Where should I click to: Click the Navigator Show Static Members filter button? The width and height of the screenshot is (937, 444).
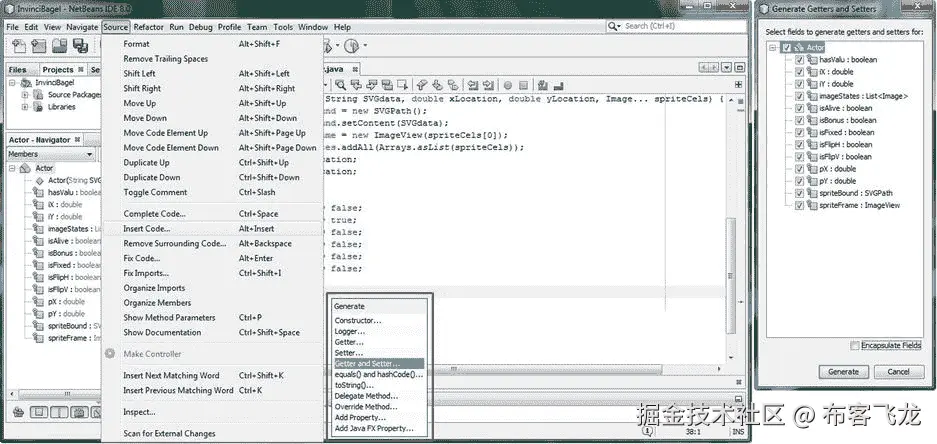click(x=59, y=412)
